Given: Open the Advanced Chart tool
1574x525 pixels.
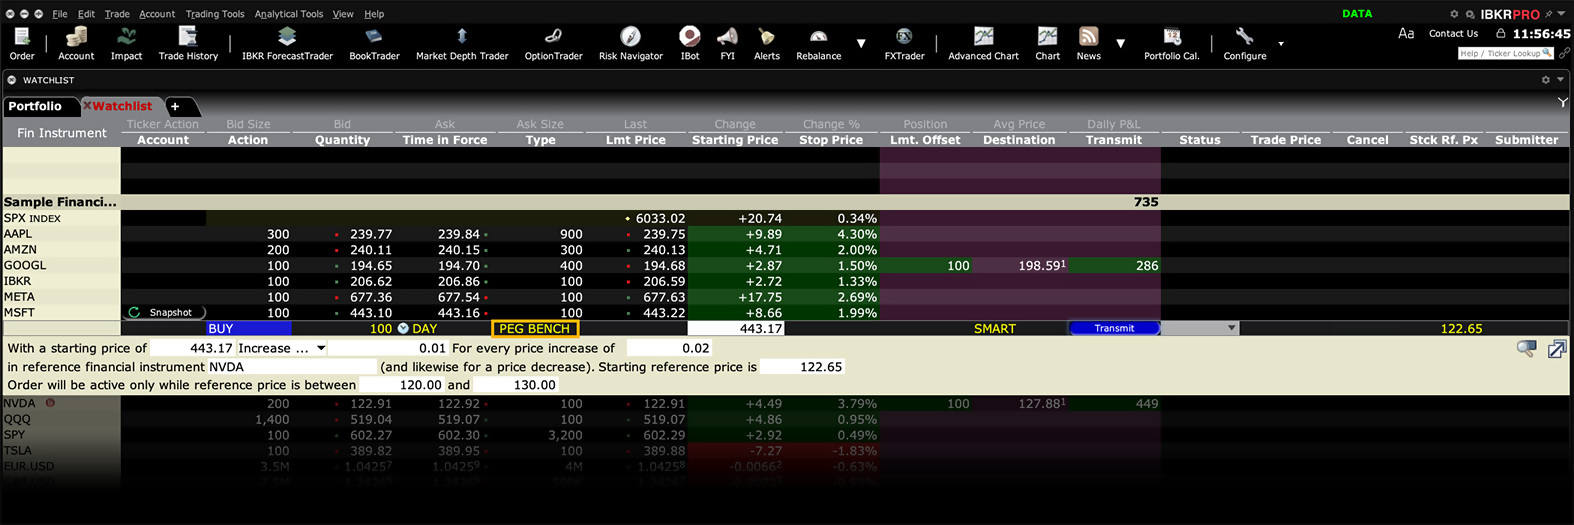Looking at the screenshot, I should [x=983, y=44].
